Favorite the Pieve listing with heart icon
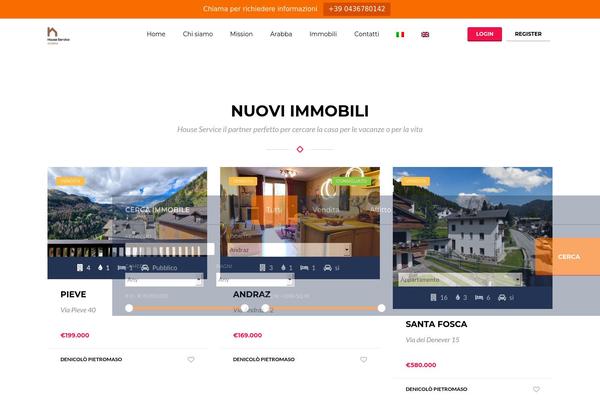This screenshot has height=400, width=600. click(x=191, y=359)
